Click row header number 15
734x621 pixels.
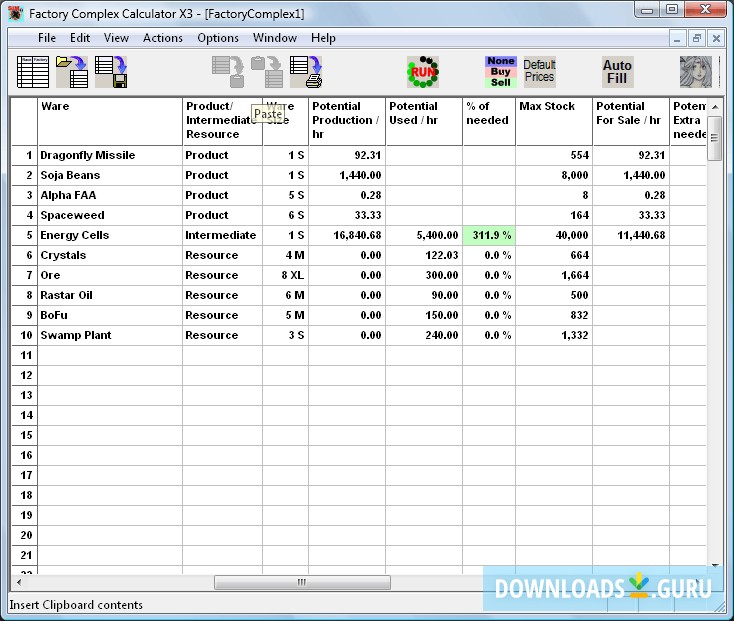[x=24, y=435]
